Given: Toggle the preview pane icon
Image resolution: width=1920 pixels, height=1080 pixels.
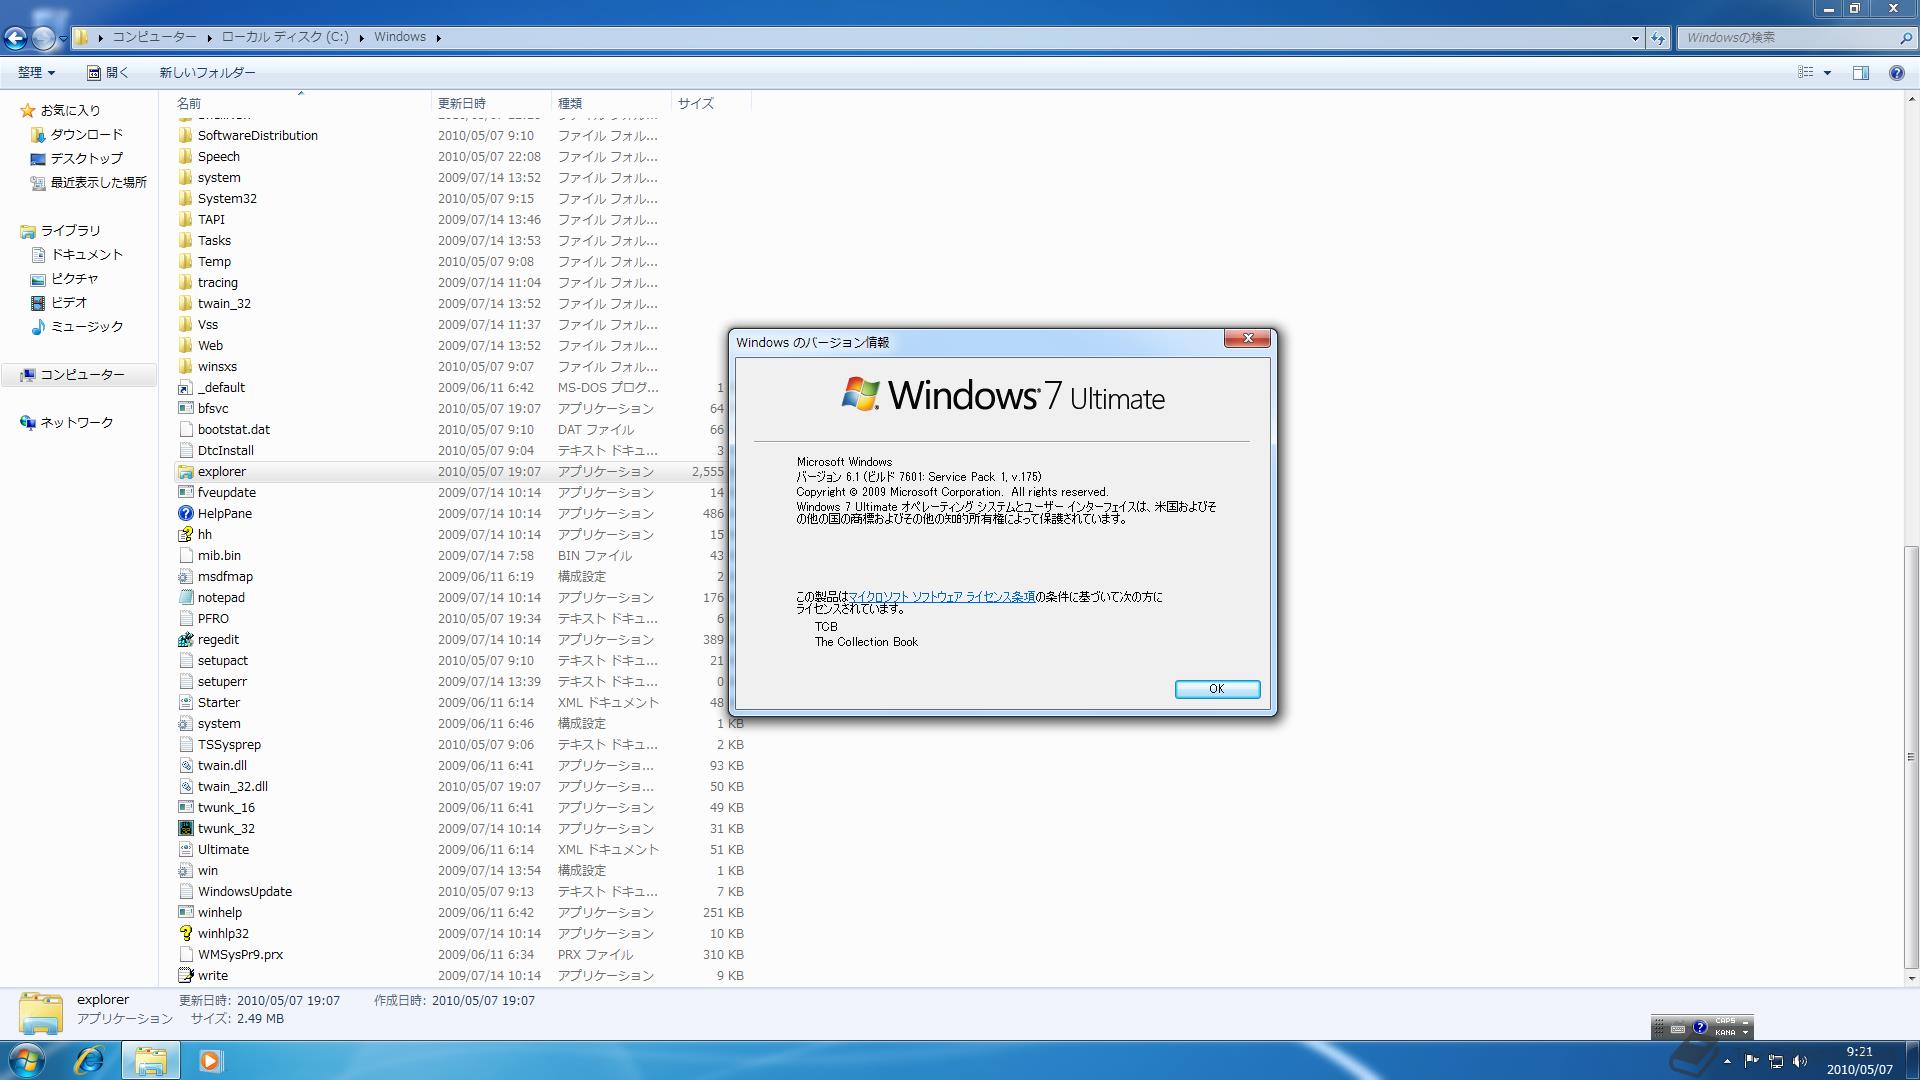Looking at the screenshot, I should pos(1861,72).
